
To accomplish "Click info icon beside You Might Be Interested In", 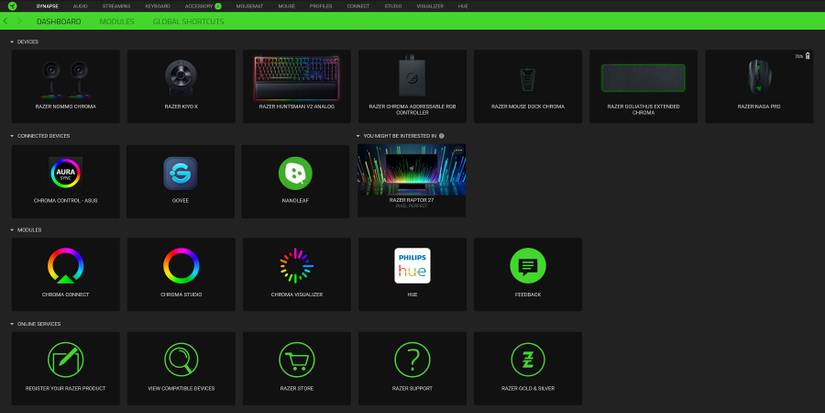I will pyautogui.click(x=441, y=136).
